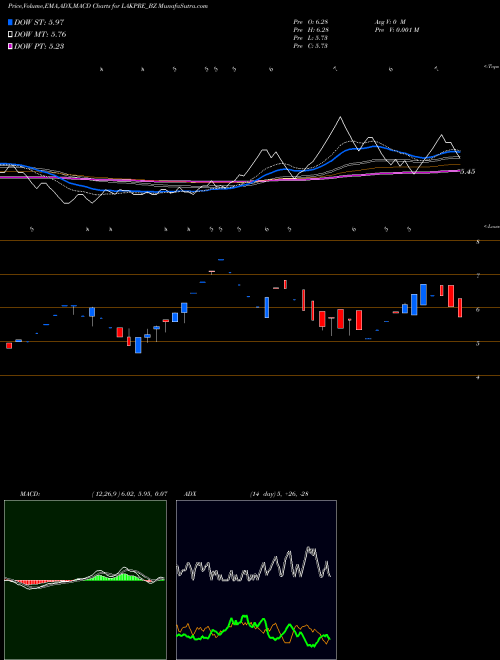The height and width of the screenshot is (660, 500).
Task: Click the white DOW MT legend swatch
Action: (10, 35)
